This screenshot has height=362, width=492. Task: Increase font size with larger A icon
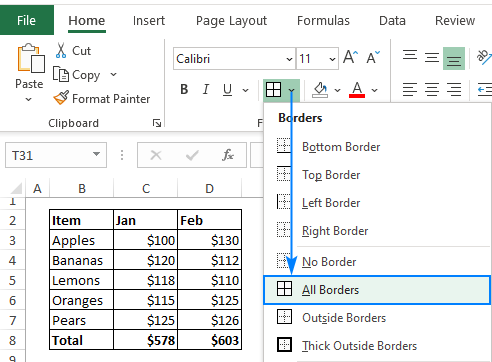pos(351,57)
